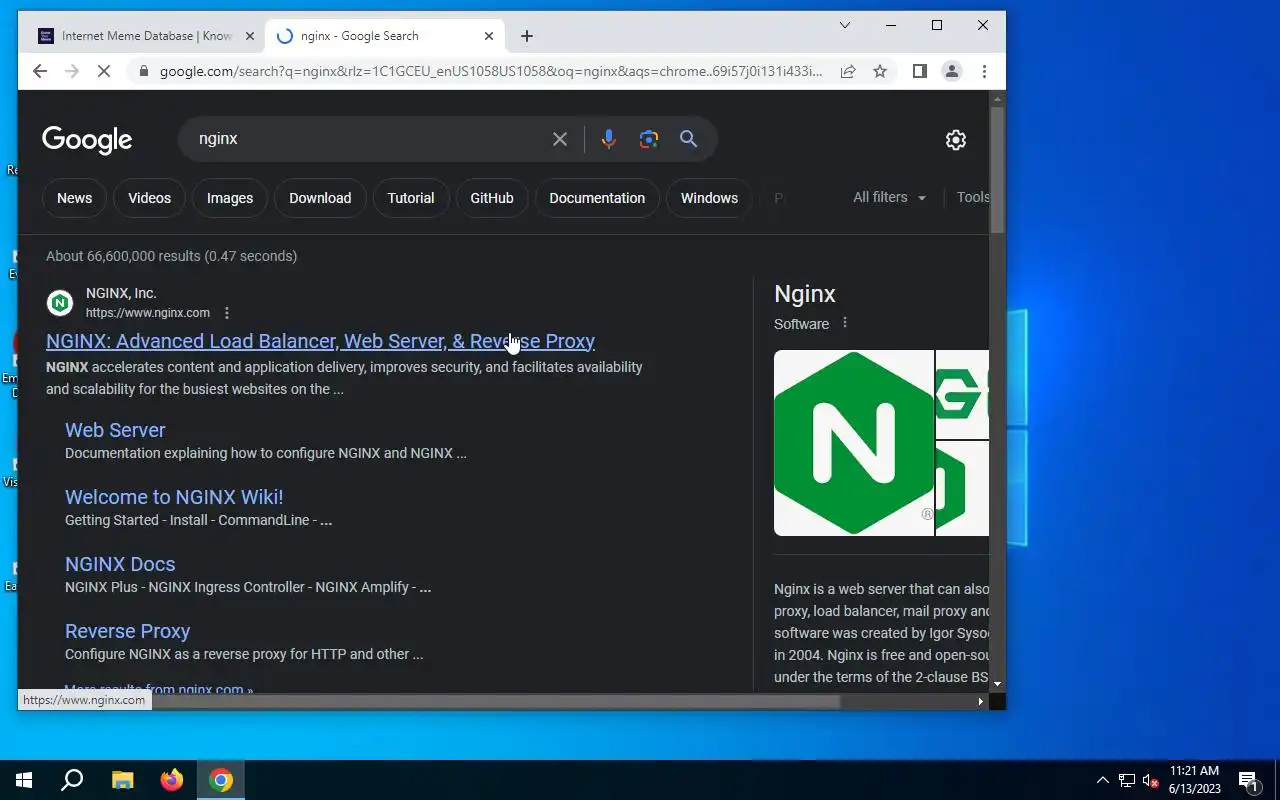Open a new tab with plus button
1280x800 pixels.
pos(527,36)
